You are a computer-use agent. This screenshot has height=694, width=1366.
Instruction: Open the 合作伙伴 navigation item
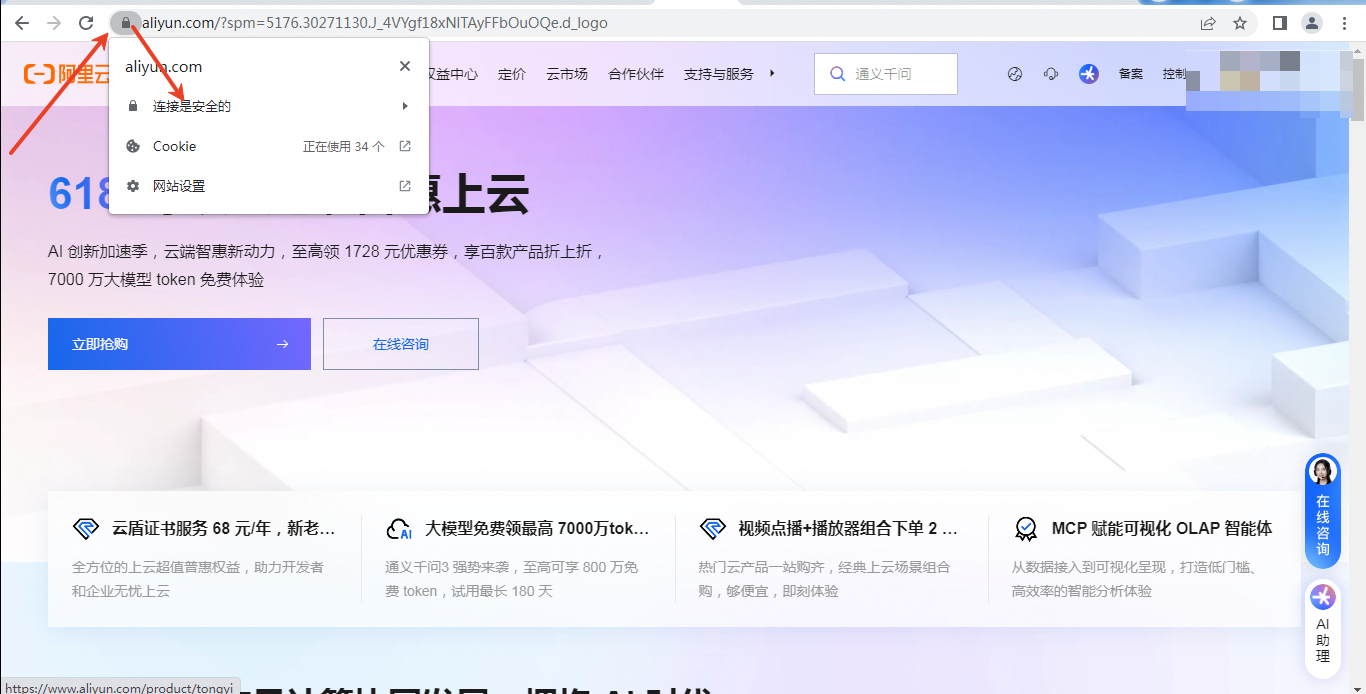click(x=636, y=74)
